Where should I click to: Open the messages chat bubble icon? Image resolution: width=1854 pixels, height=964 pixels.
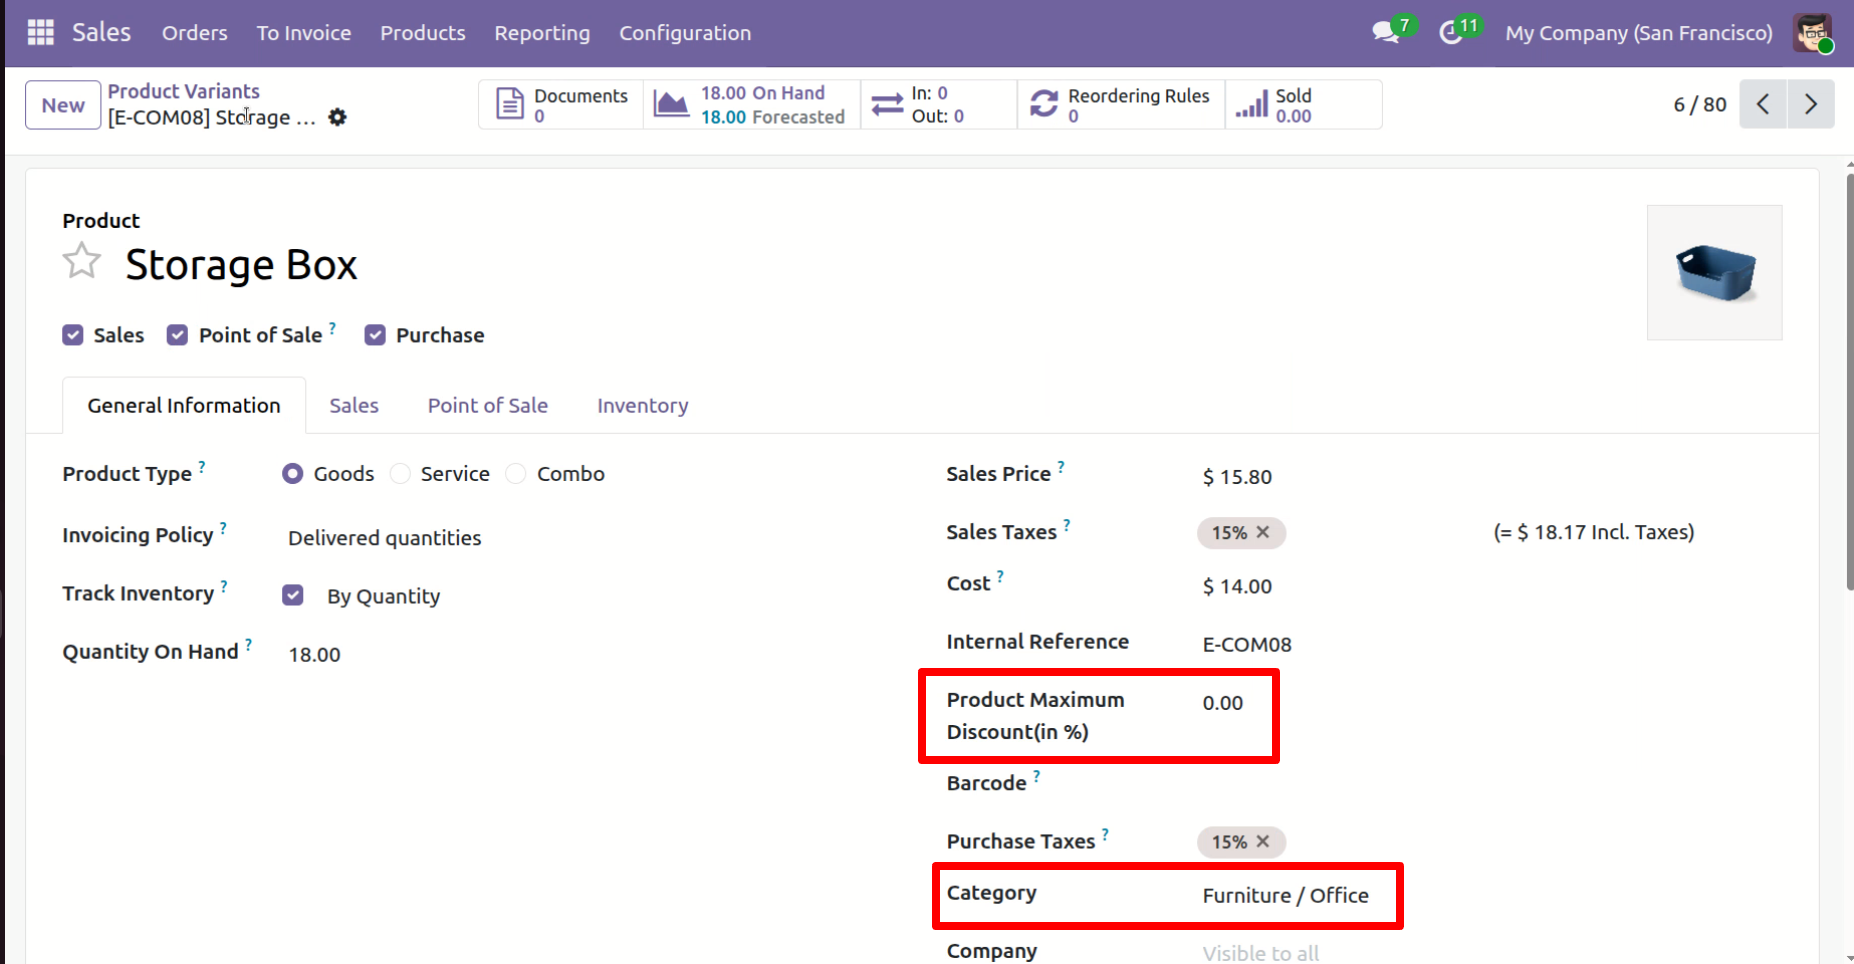click(x=1385, y=33)
